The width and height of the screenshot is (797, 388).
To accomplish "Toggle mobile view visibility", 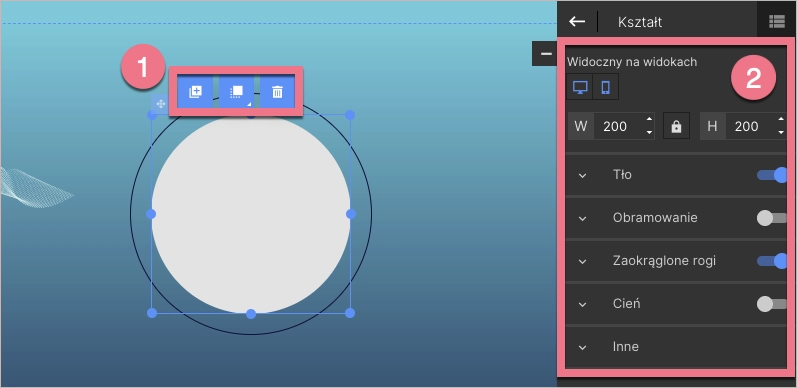I will tap(605, 87).
